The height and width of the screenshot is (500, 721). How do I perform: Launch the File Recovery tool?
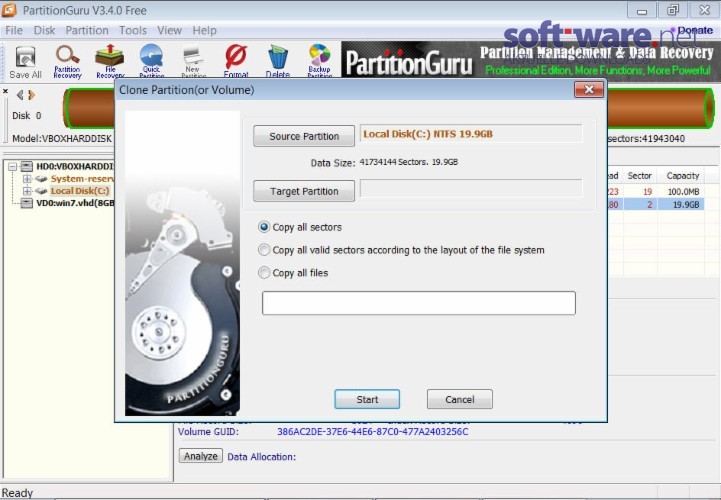coord(110,61)
